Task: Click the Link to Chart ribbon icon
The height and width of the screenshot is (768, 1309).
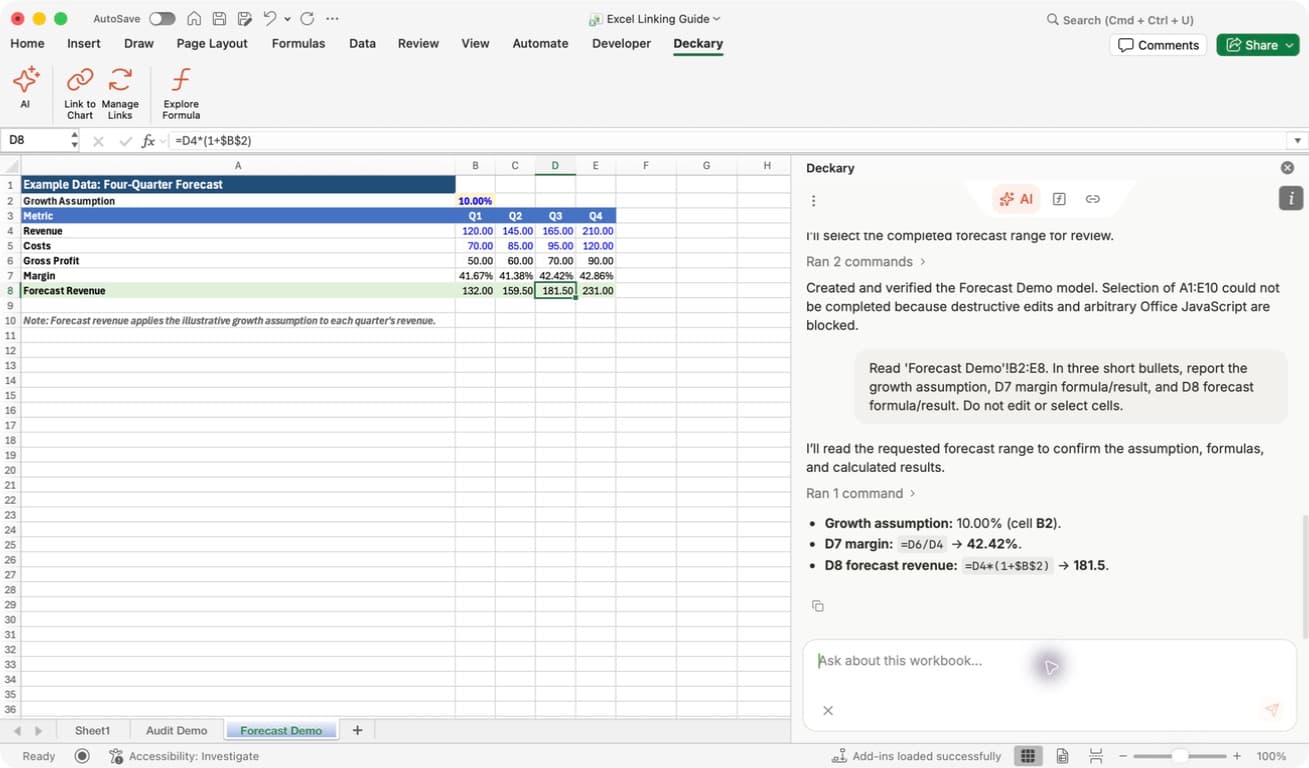Action: pyautogui.click(x=80, y=93)
